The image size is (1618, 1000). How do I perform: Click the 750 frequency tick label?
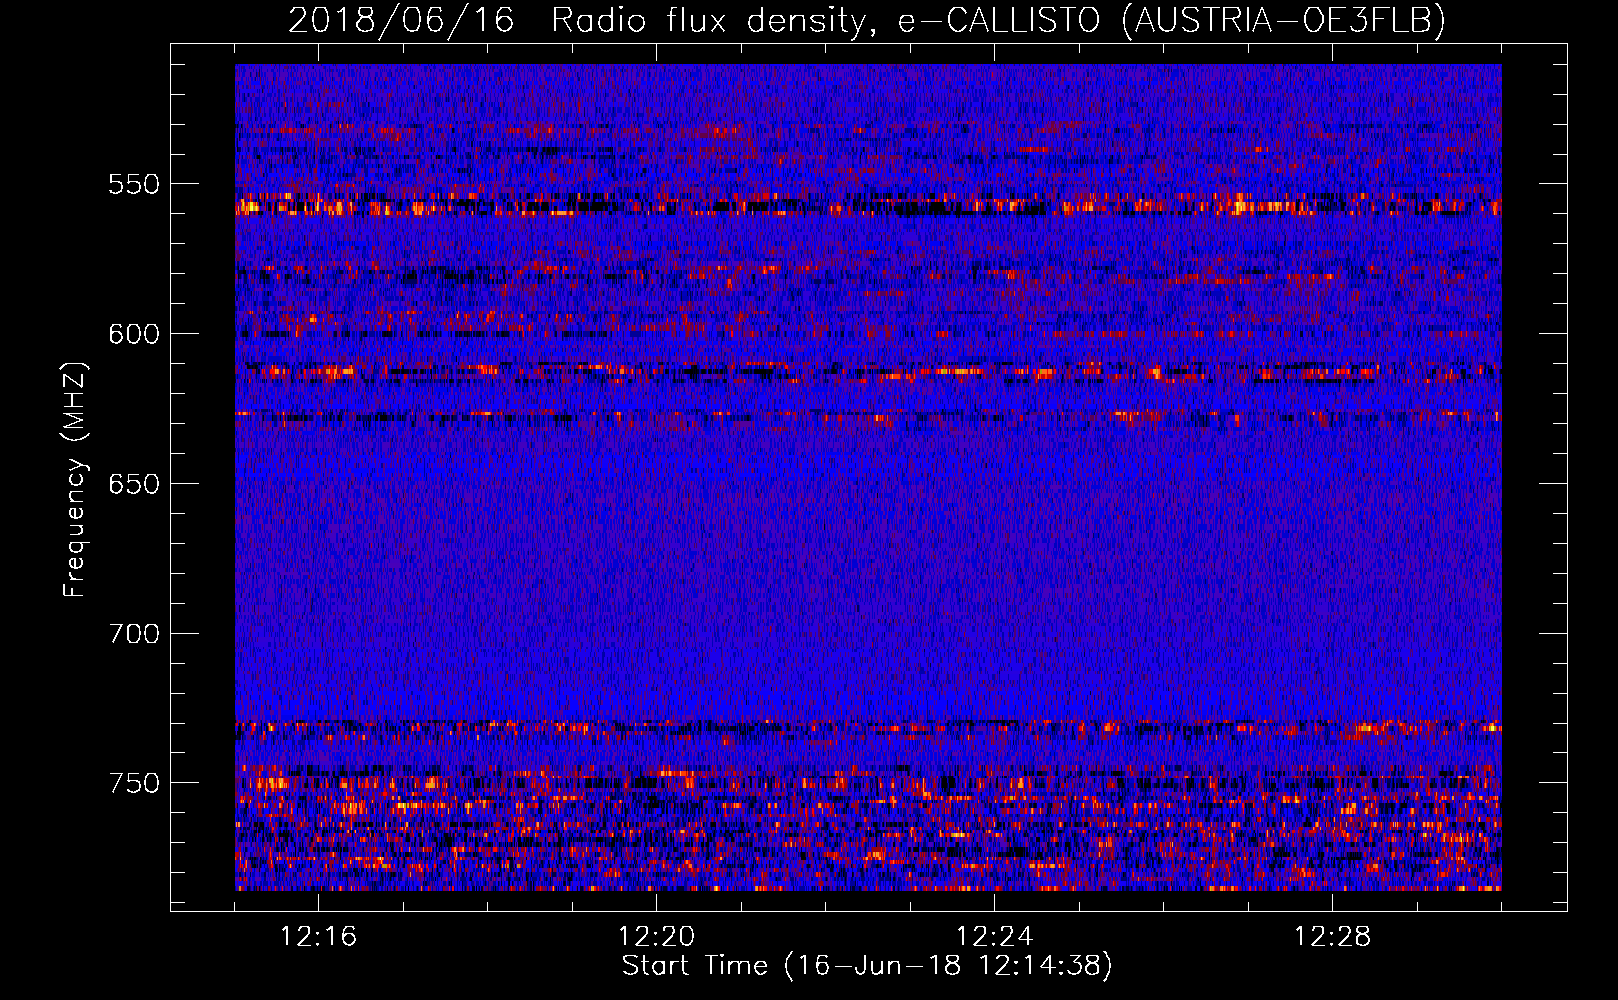[134, 783]
